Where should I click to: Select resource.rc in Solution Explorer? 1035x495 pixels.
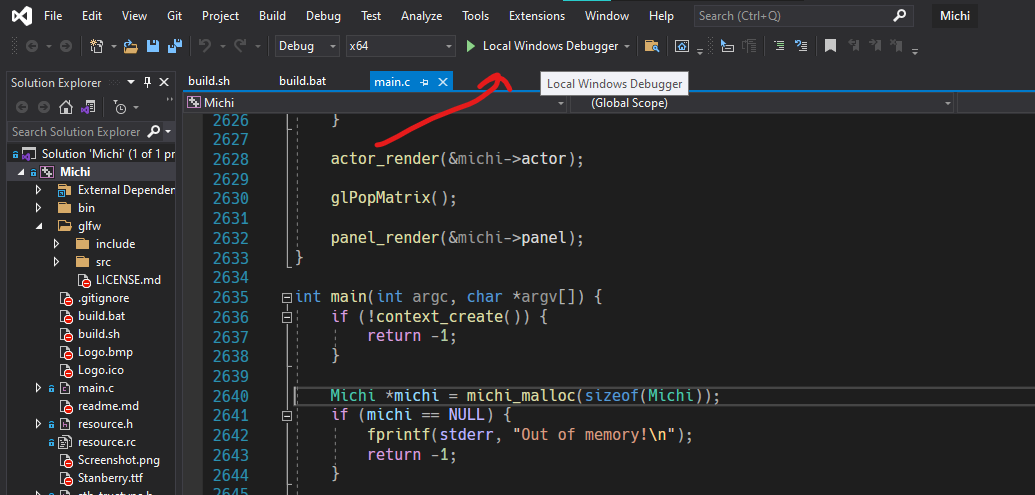click(107, 442)
